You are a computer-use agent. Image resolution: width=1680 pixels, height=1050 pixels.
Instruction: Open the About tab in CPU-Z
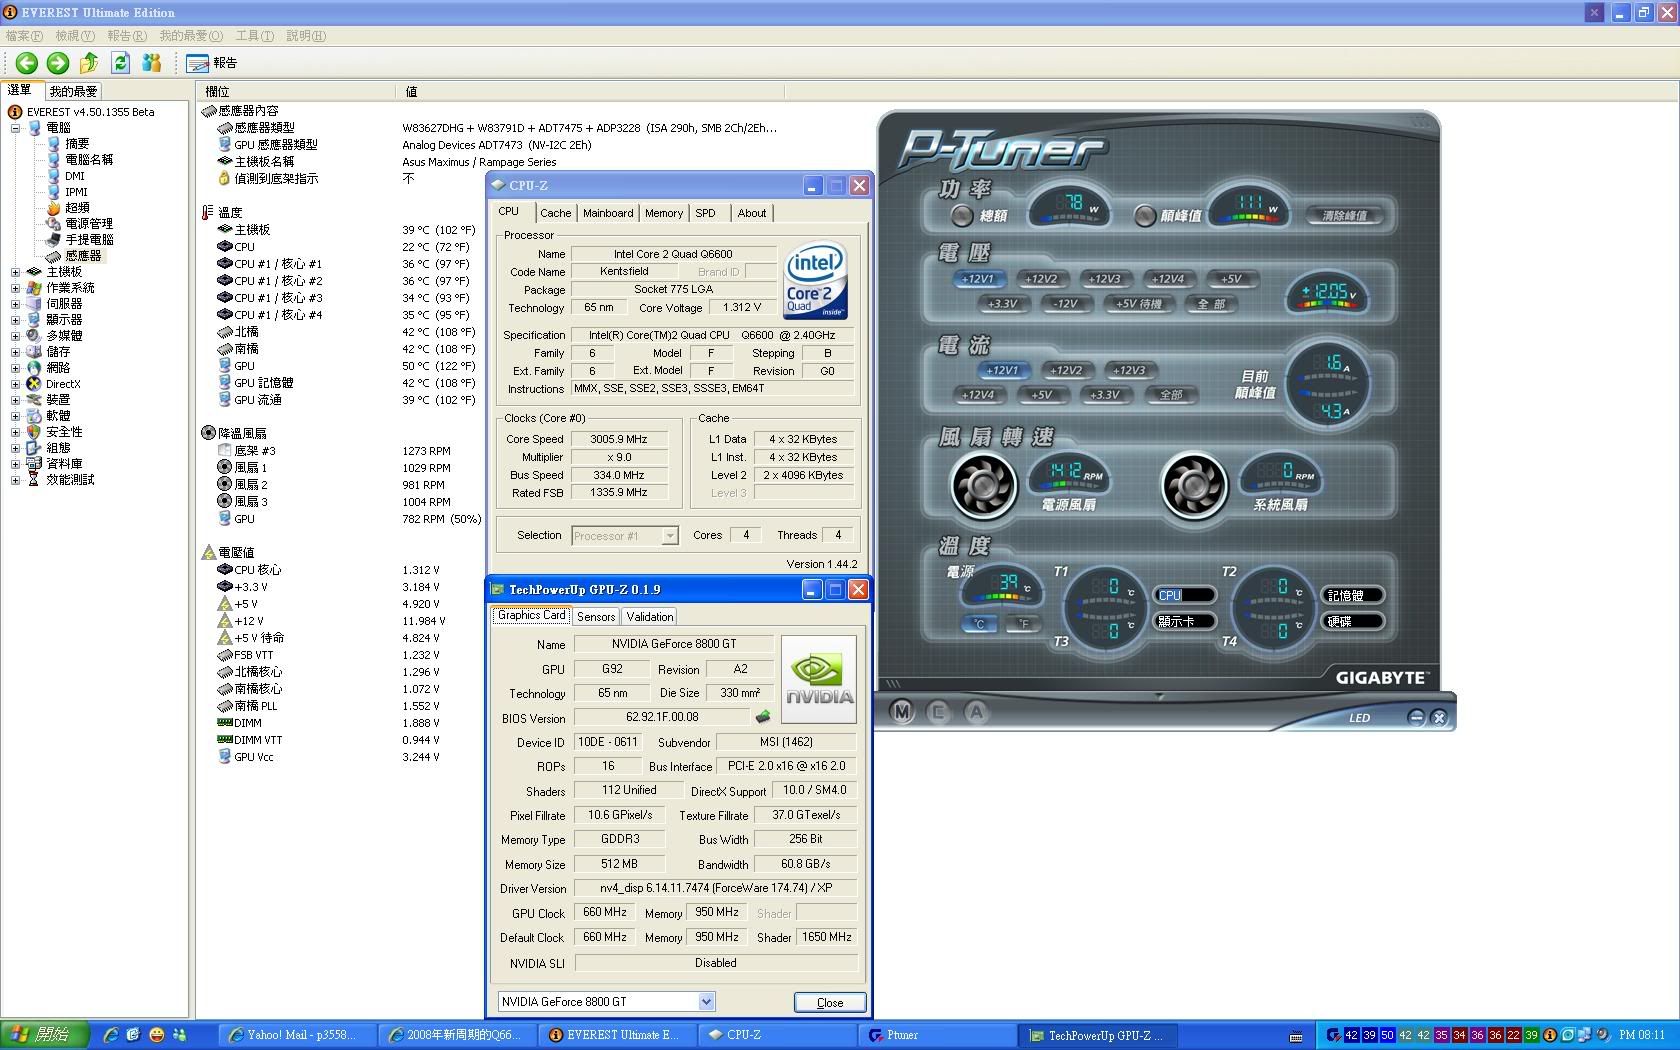tap(752, 213)
